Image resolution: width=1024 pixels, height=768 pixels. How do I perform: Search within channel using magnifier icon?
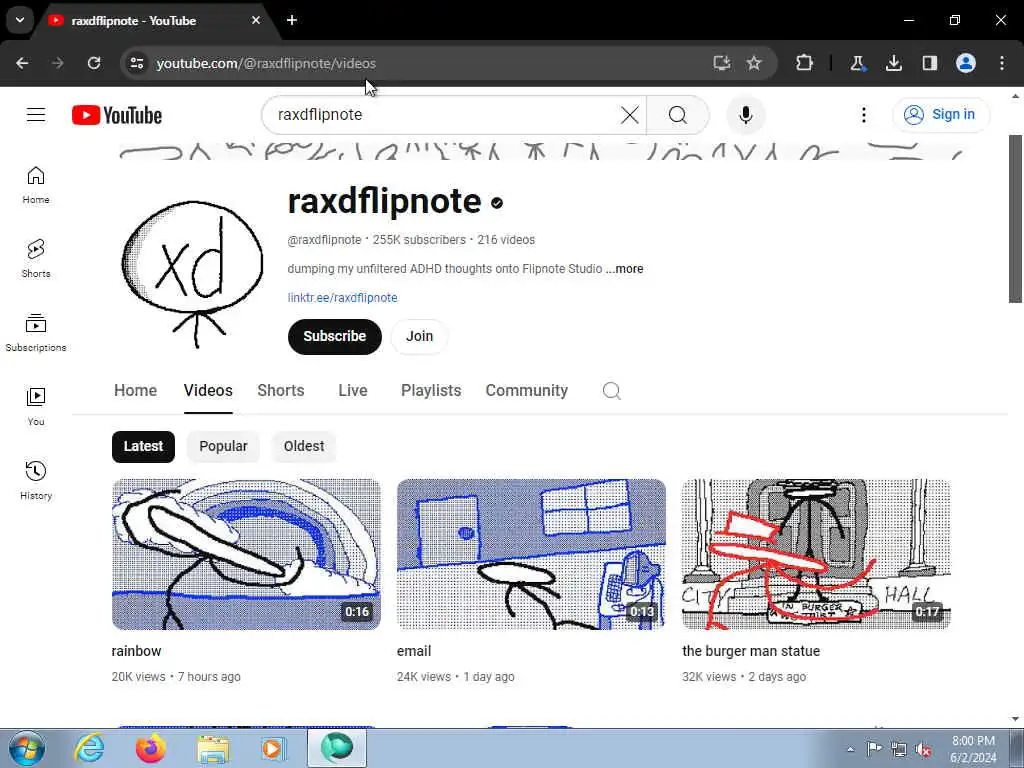point(611,391)
